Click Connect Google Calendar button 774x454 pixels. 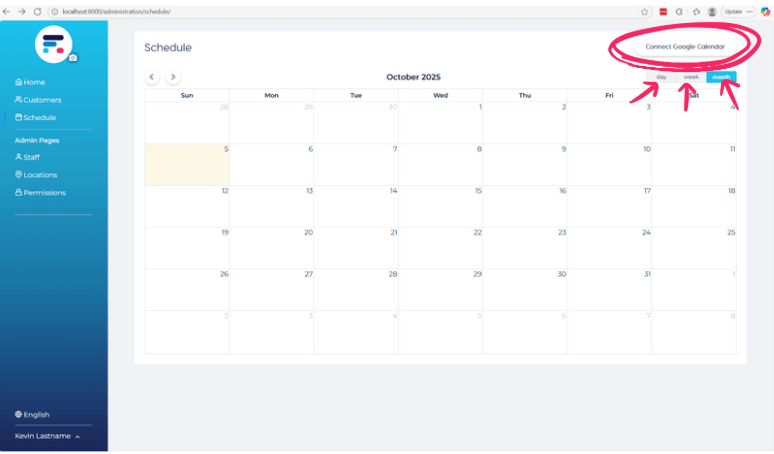pos(685,47)
